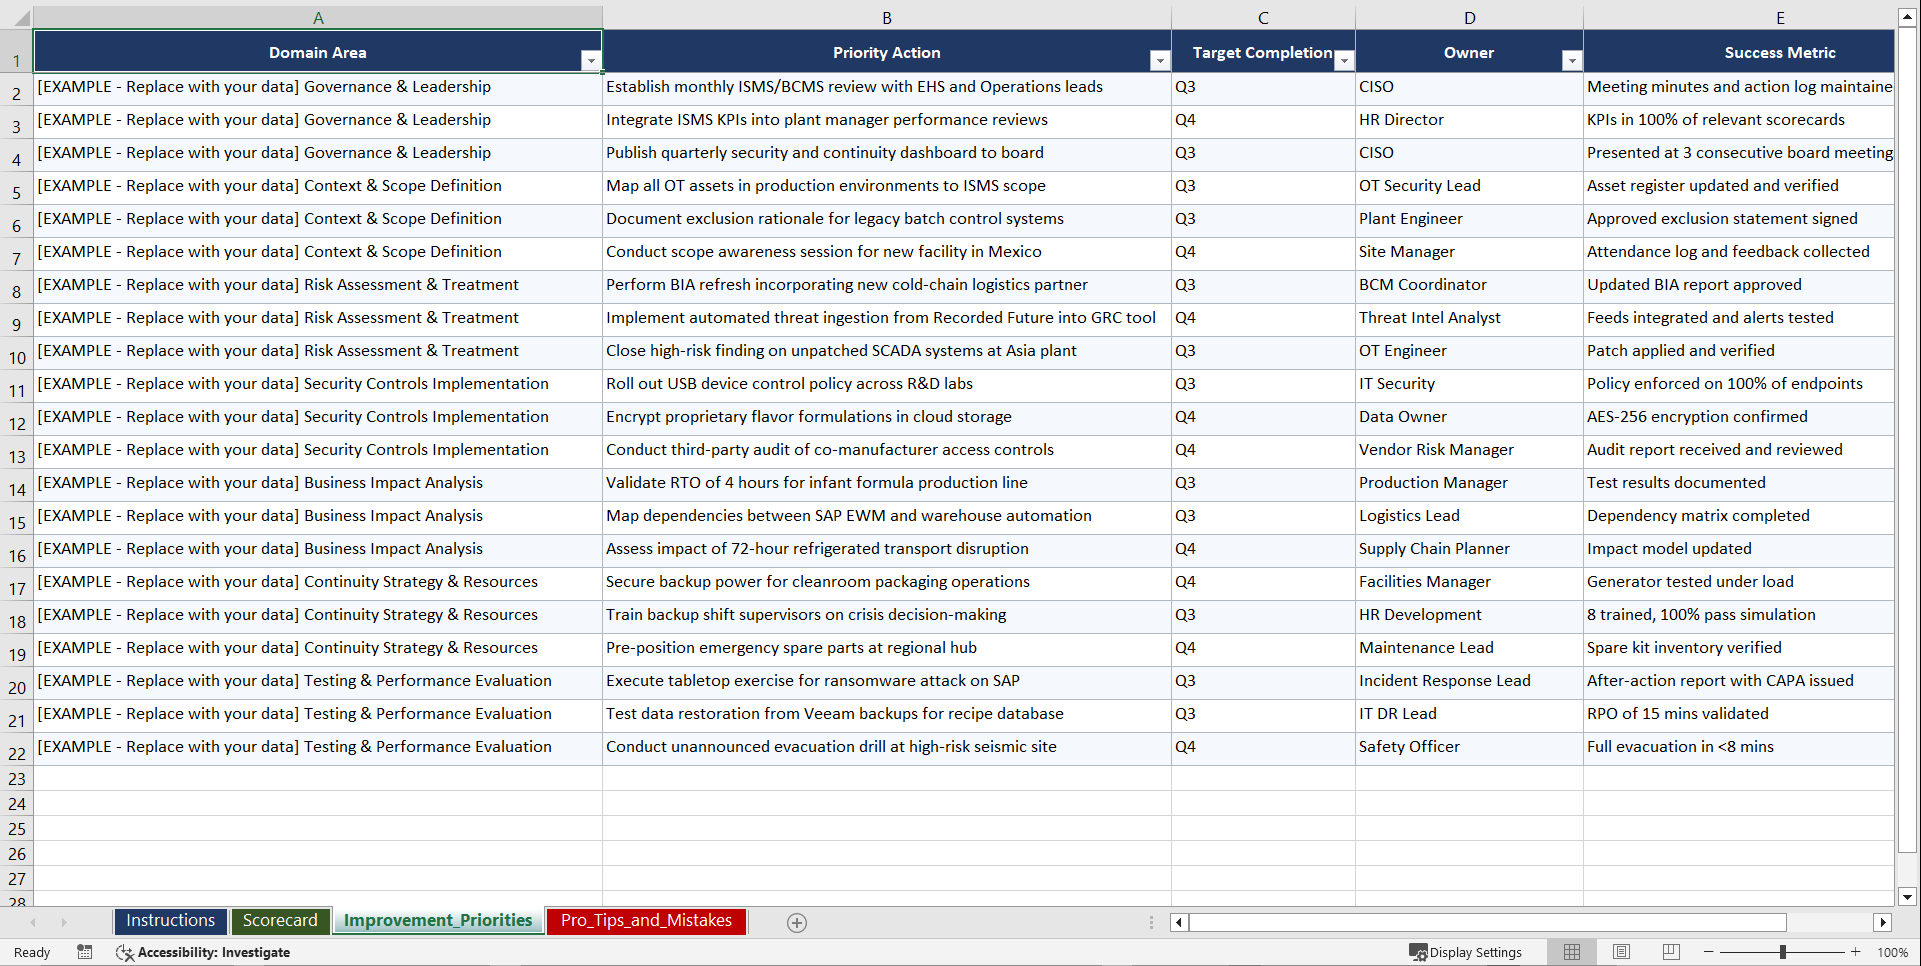
Task: Click the column B header
Action: [887, 17]
